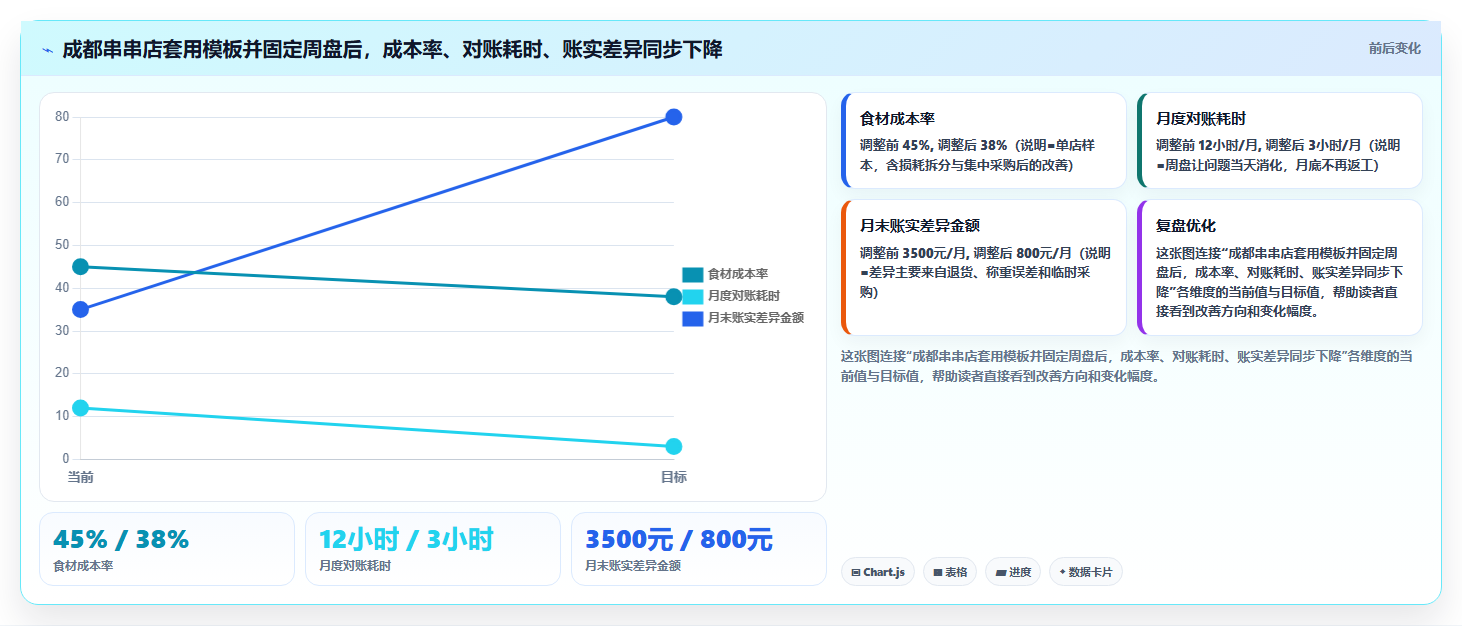Viewport: 1462px width, 626px height.
Task: Click the lightning icon beside the title
Action: pos(47,50)
